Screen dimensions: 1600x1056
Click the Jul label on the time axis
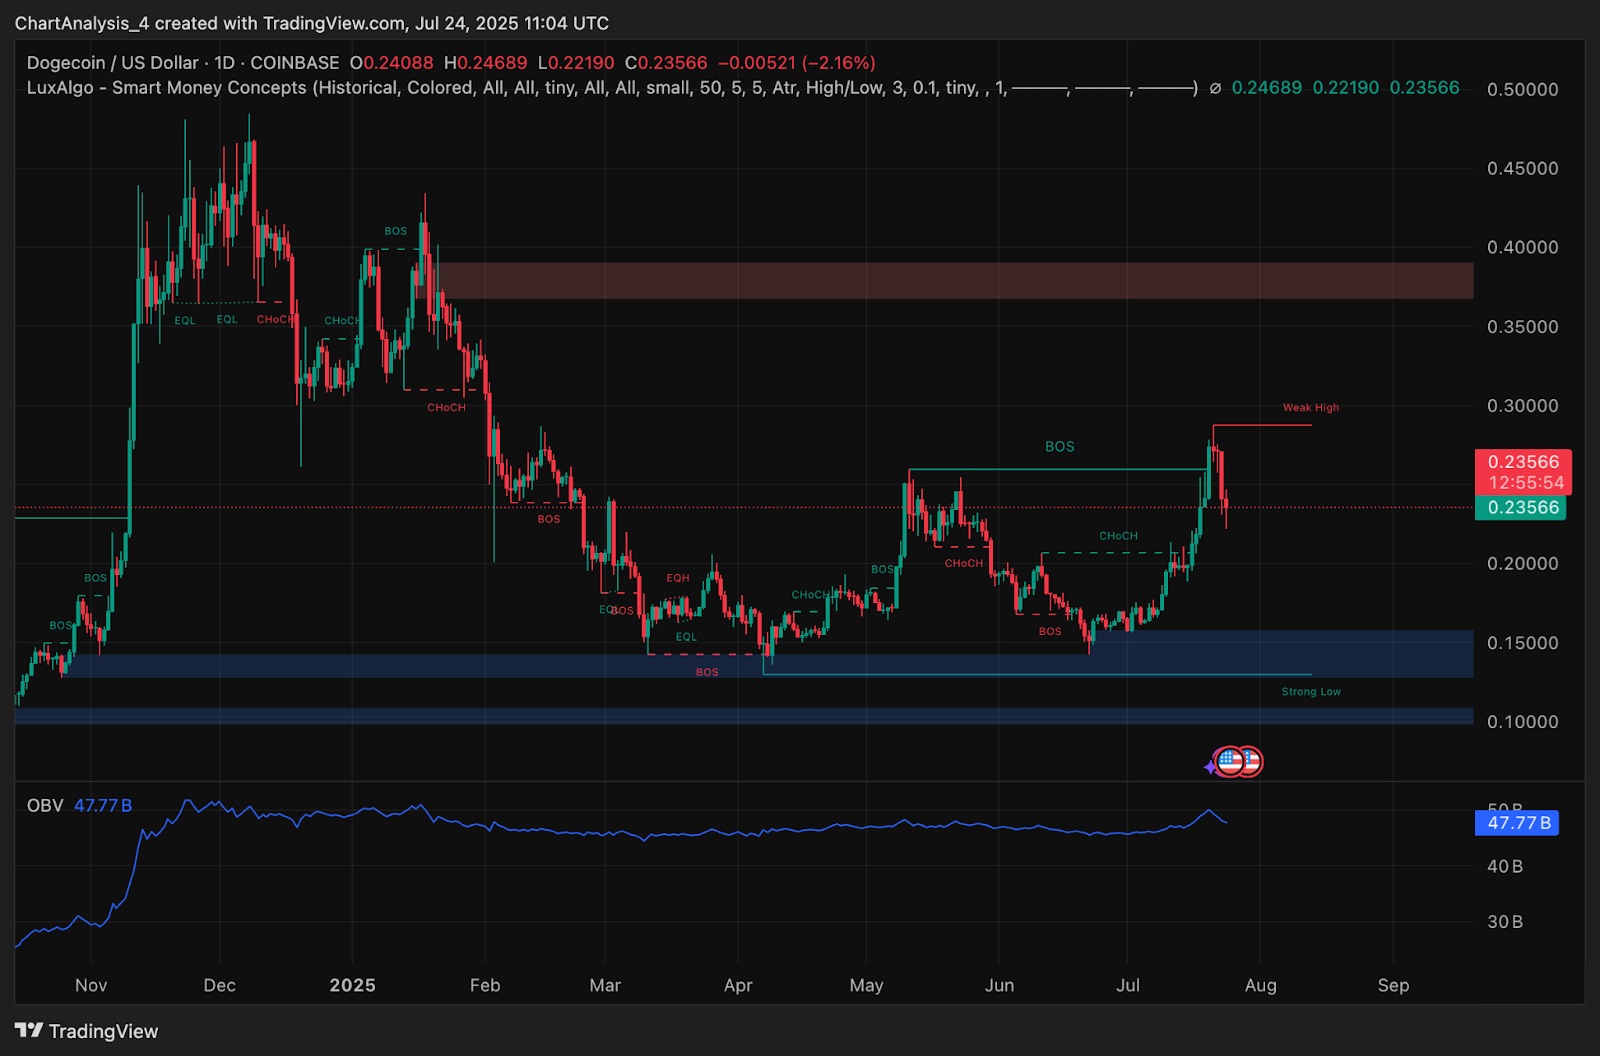[x=1128, y=986]
